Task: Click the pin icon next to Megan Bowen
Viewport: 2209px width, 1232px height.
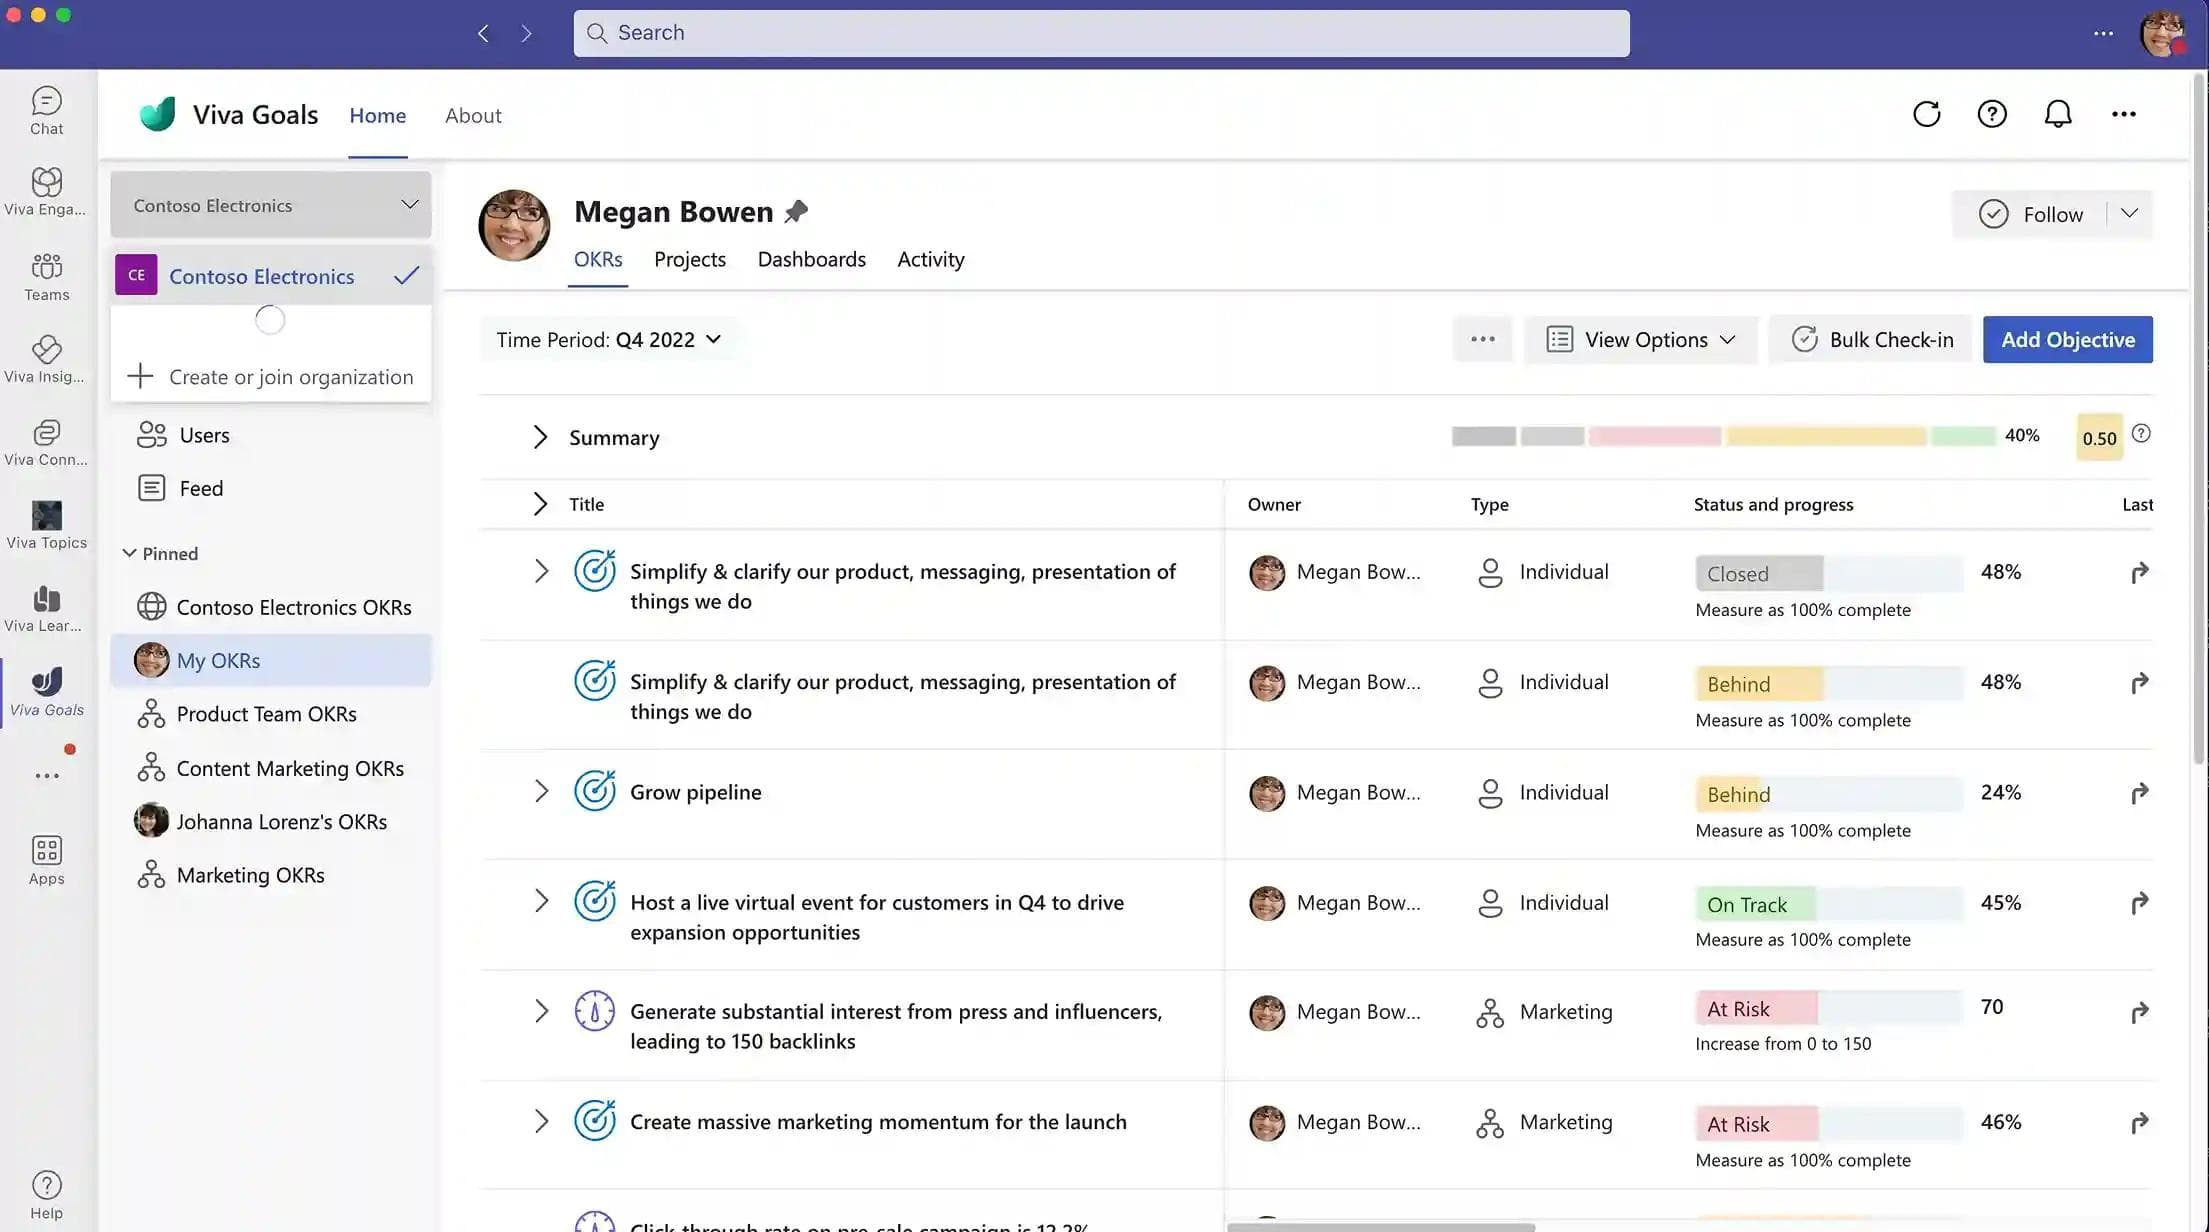Action: coord(796,212)
